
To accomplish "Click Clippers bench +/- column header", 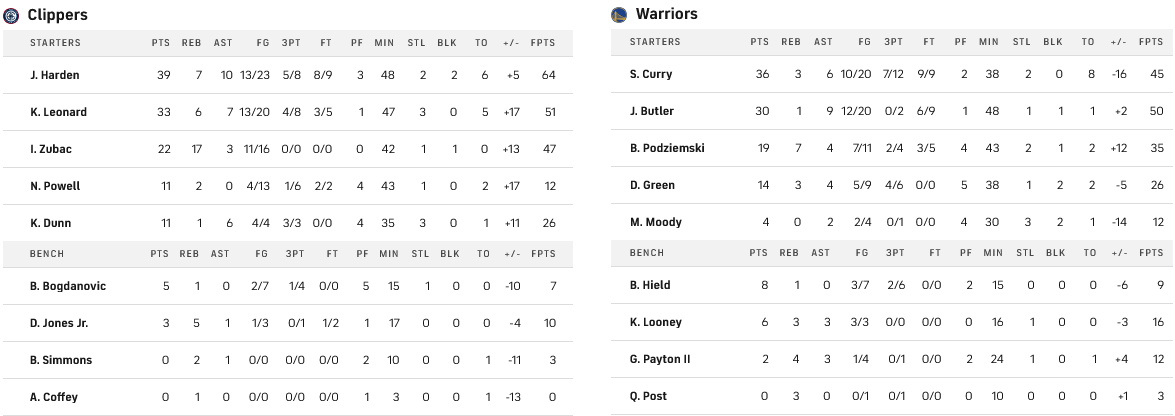I will pyautogui.click(x=513, y=254).
